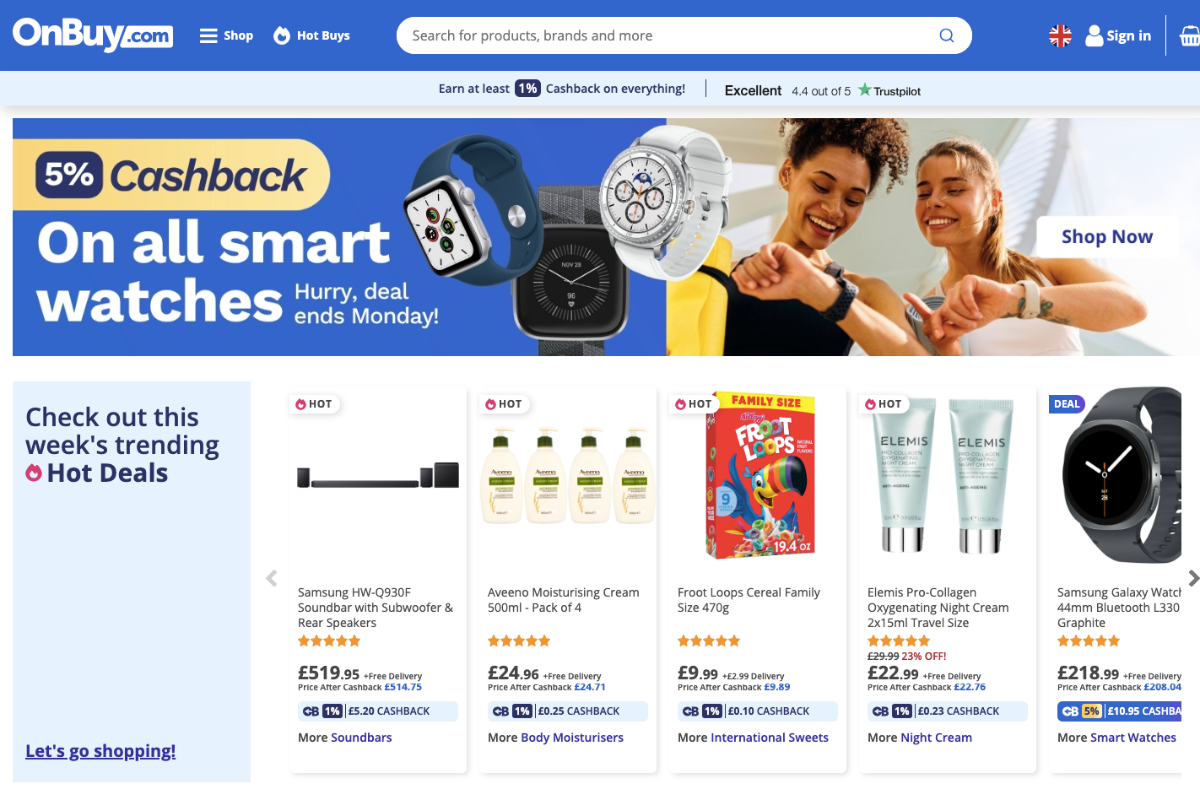Open the Samsung soundbar product image
Image resolution: width=1200 pixels, height=791 pixels.
378,475
